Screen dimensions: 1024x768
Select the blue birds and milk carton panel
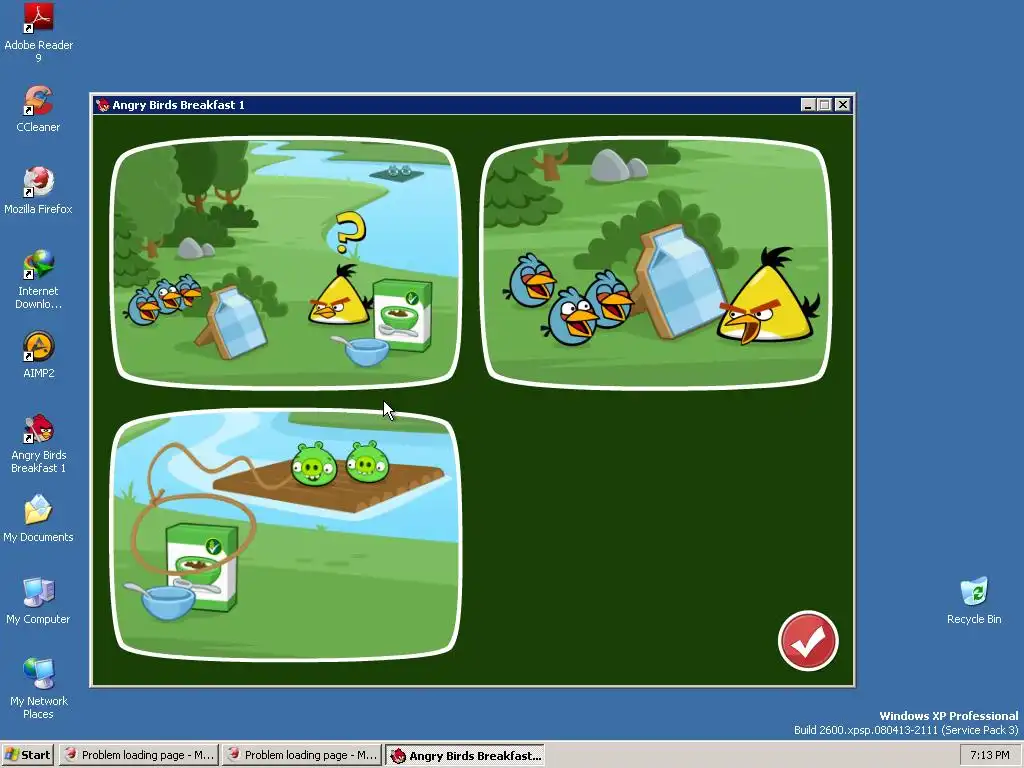[656, 263]
